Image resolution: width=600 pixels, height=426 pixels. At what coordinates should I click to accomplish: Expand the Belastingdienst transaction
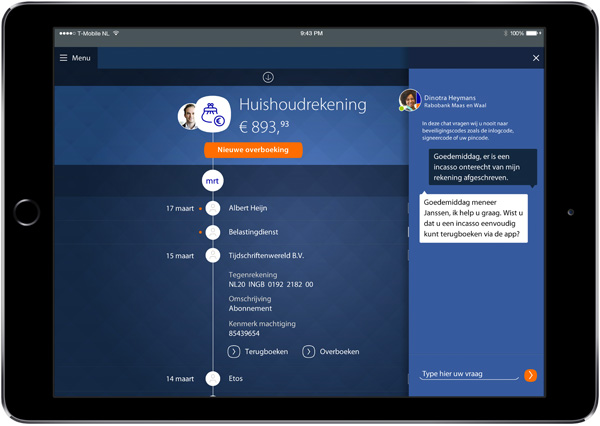251,232
